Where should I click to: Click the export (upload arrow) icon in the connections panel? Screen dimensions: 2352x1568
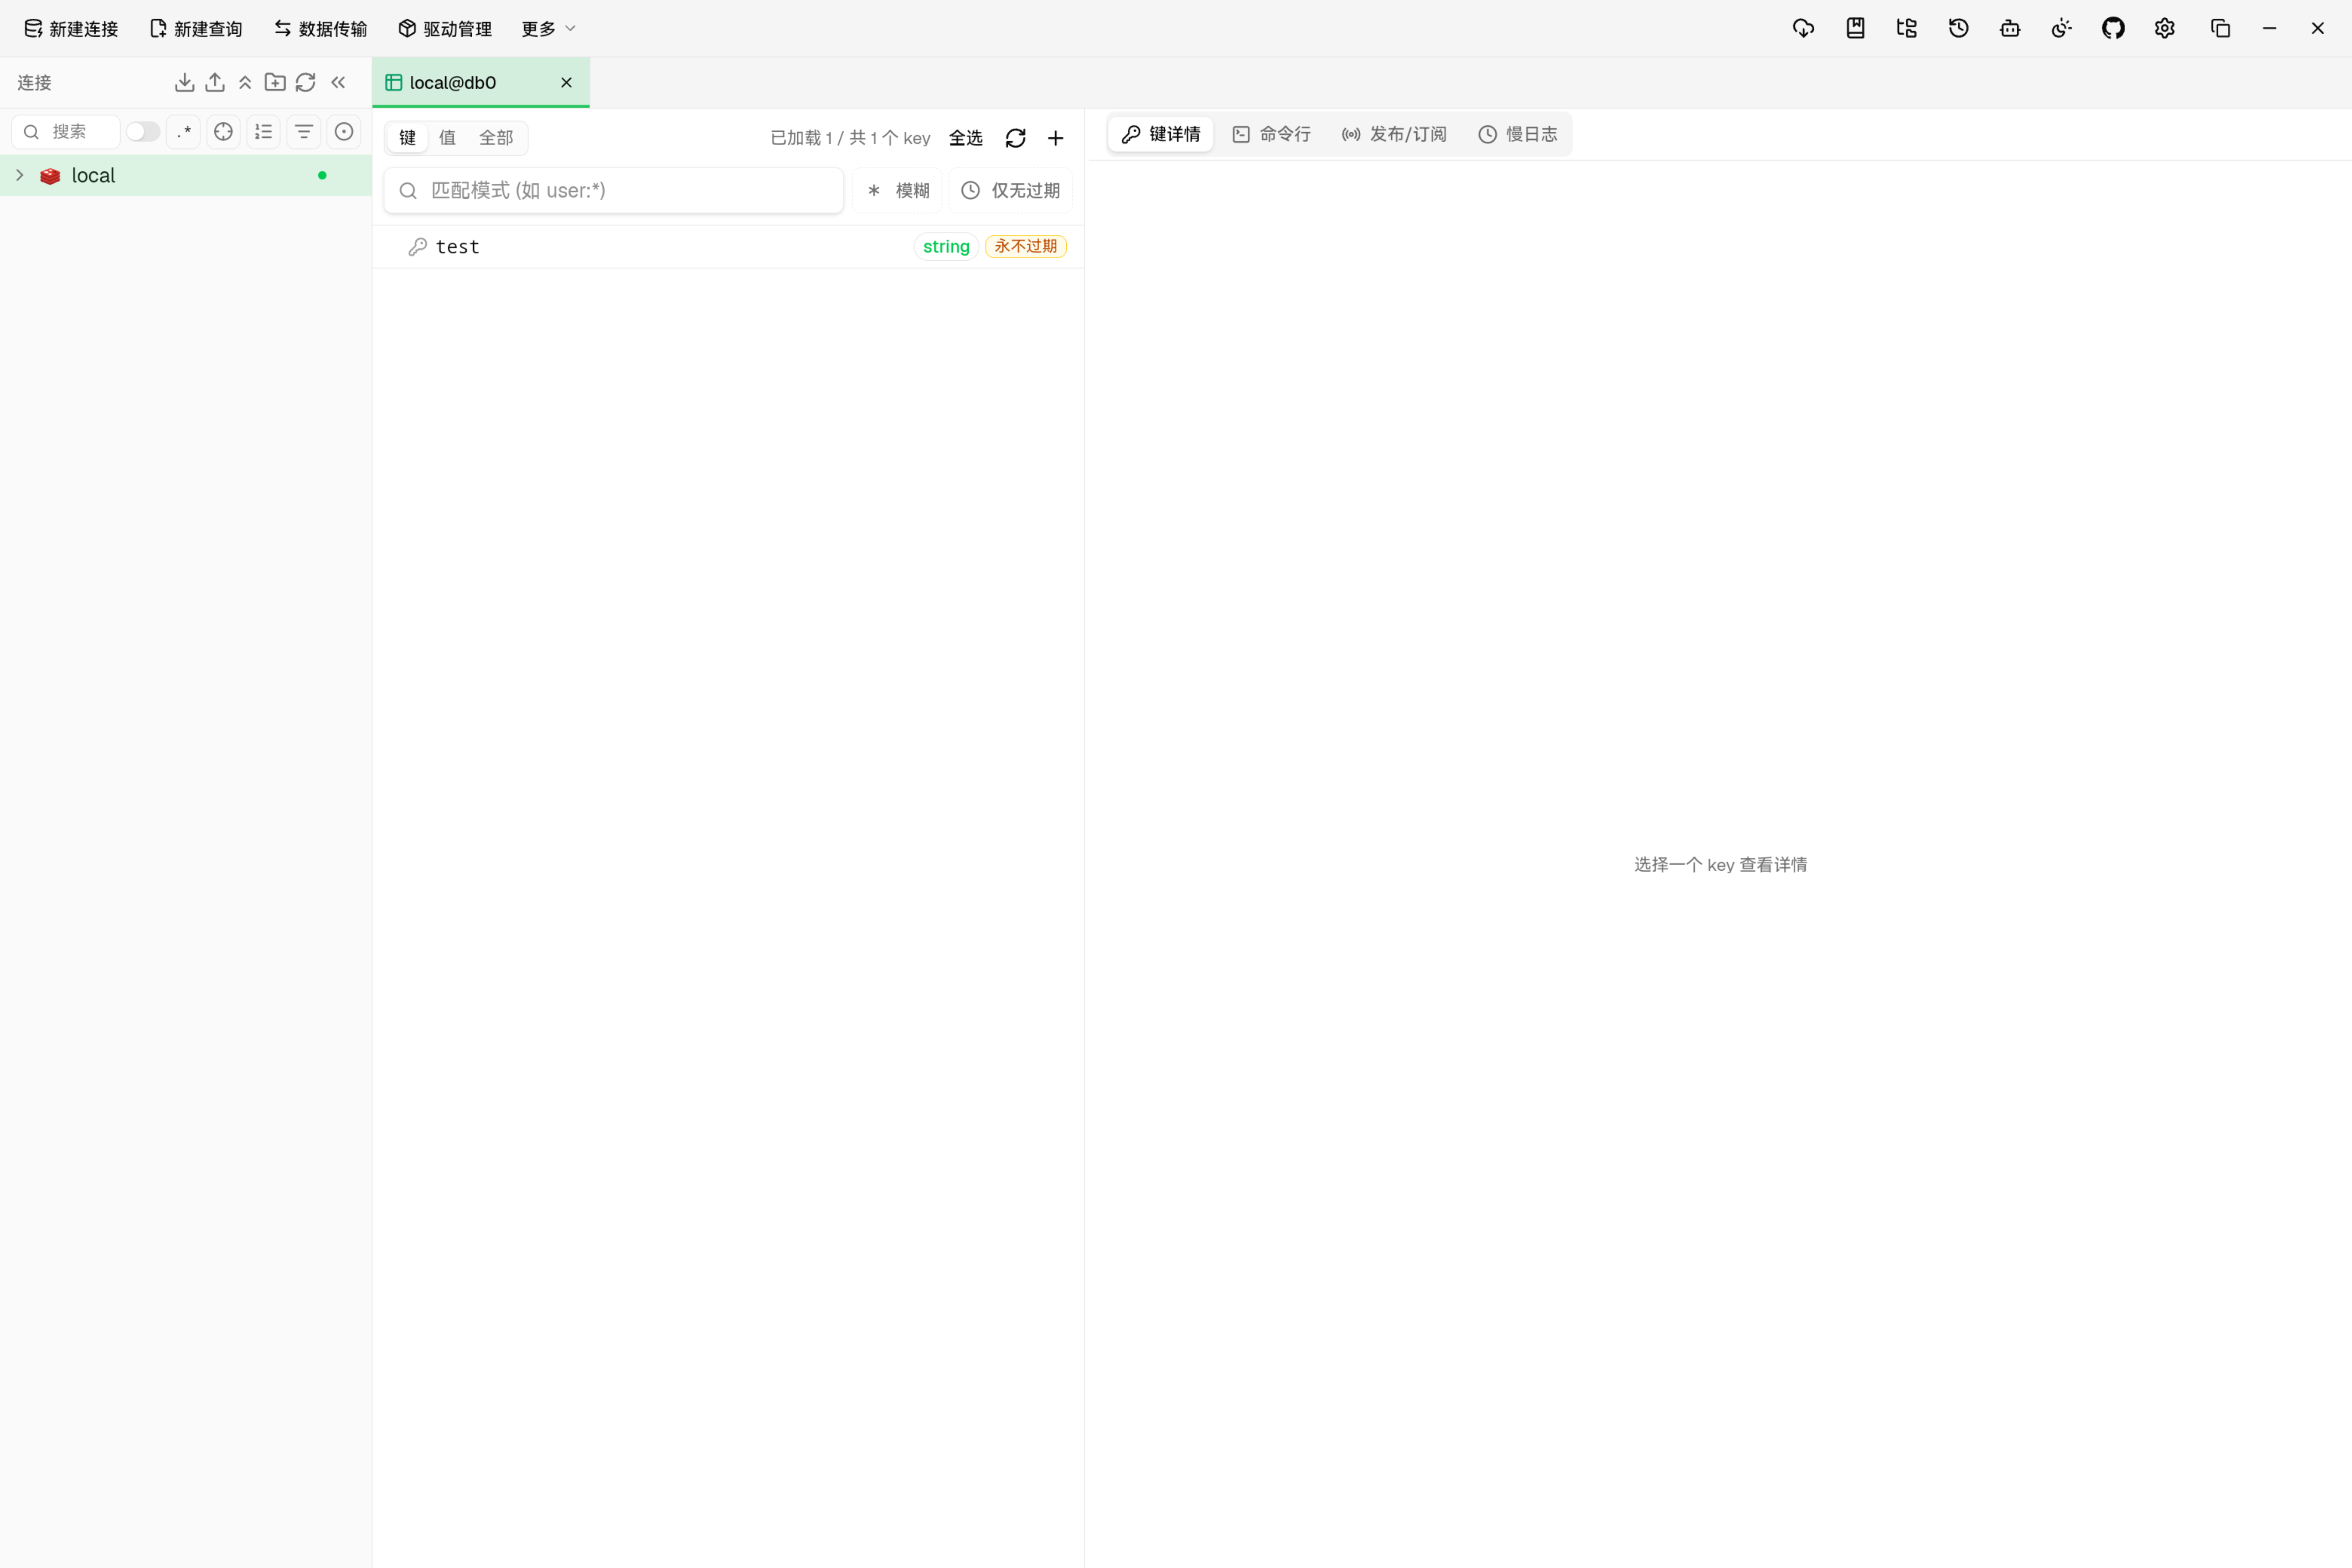pos(215,82)
